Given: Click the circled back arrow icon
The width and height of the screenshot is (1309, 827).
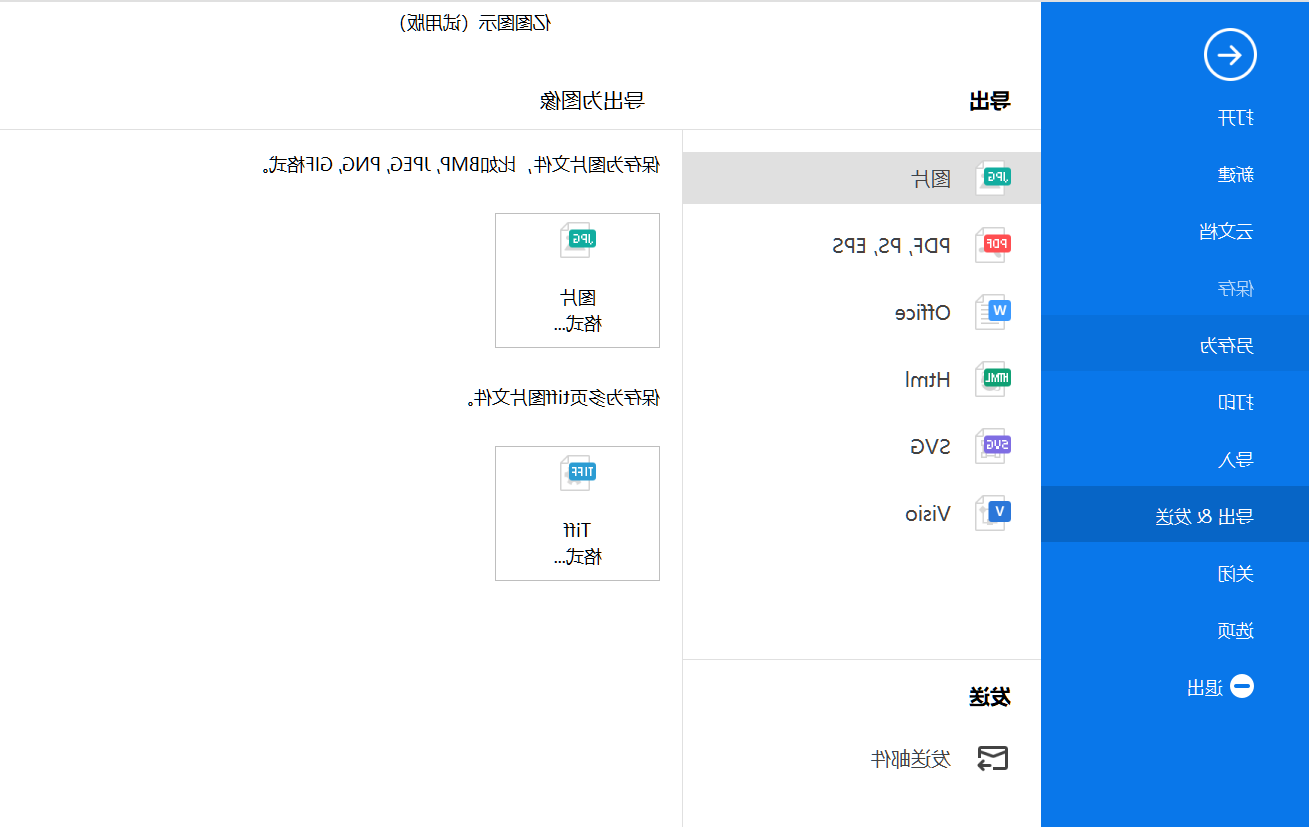Looking at the screenshot, I should pos(1230,55).
